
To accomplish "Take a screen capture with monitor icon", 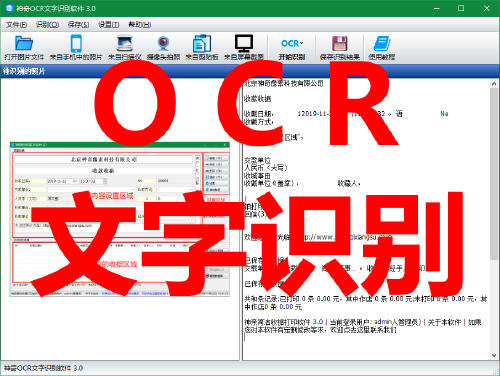I will 244,43.
